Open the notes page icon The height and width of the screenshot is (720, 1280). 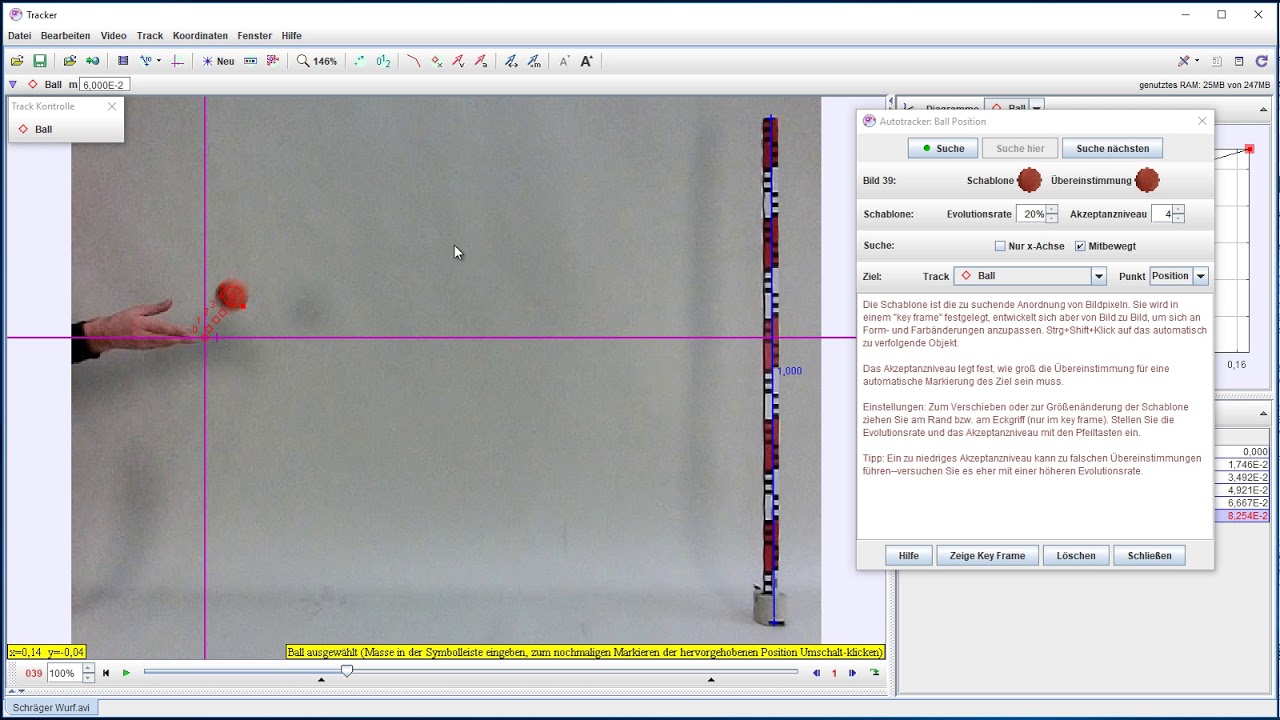[x=1239, y=61]
